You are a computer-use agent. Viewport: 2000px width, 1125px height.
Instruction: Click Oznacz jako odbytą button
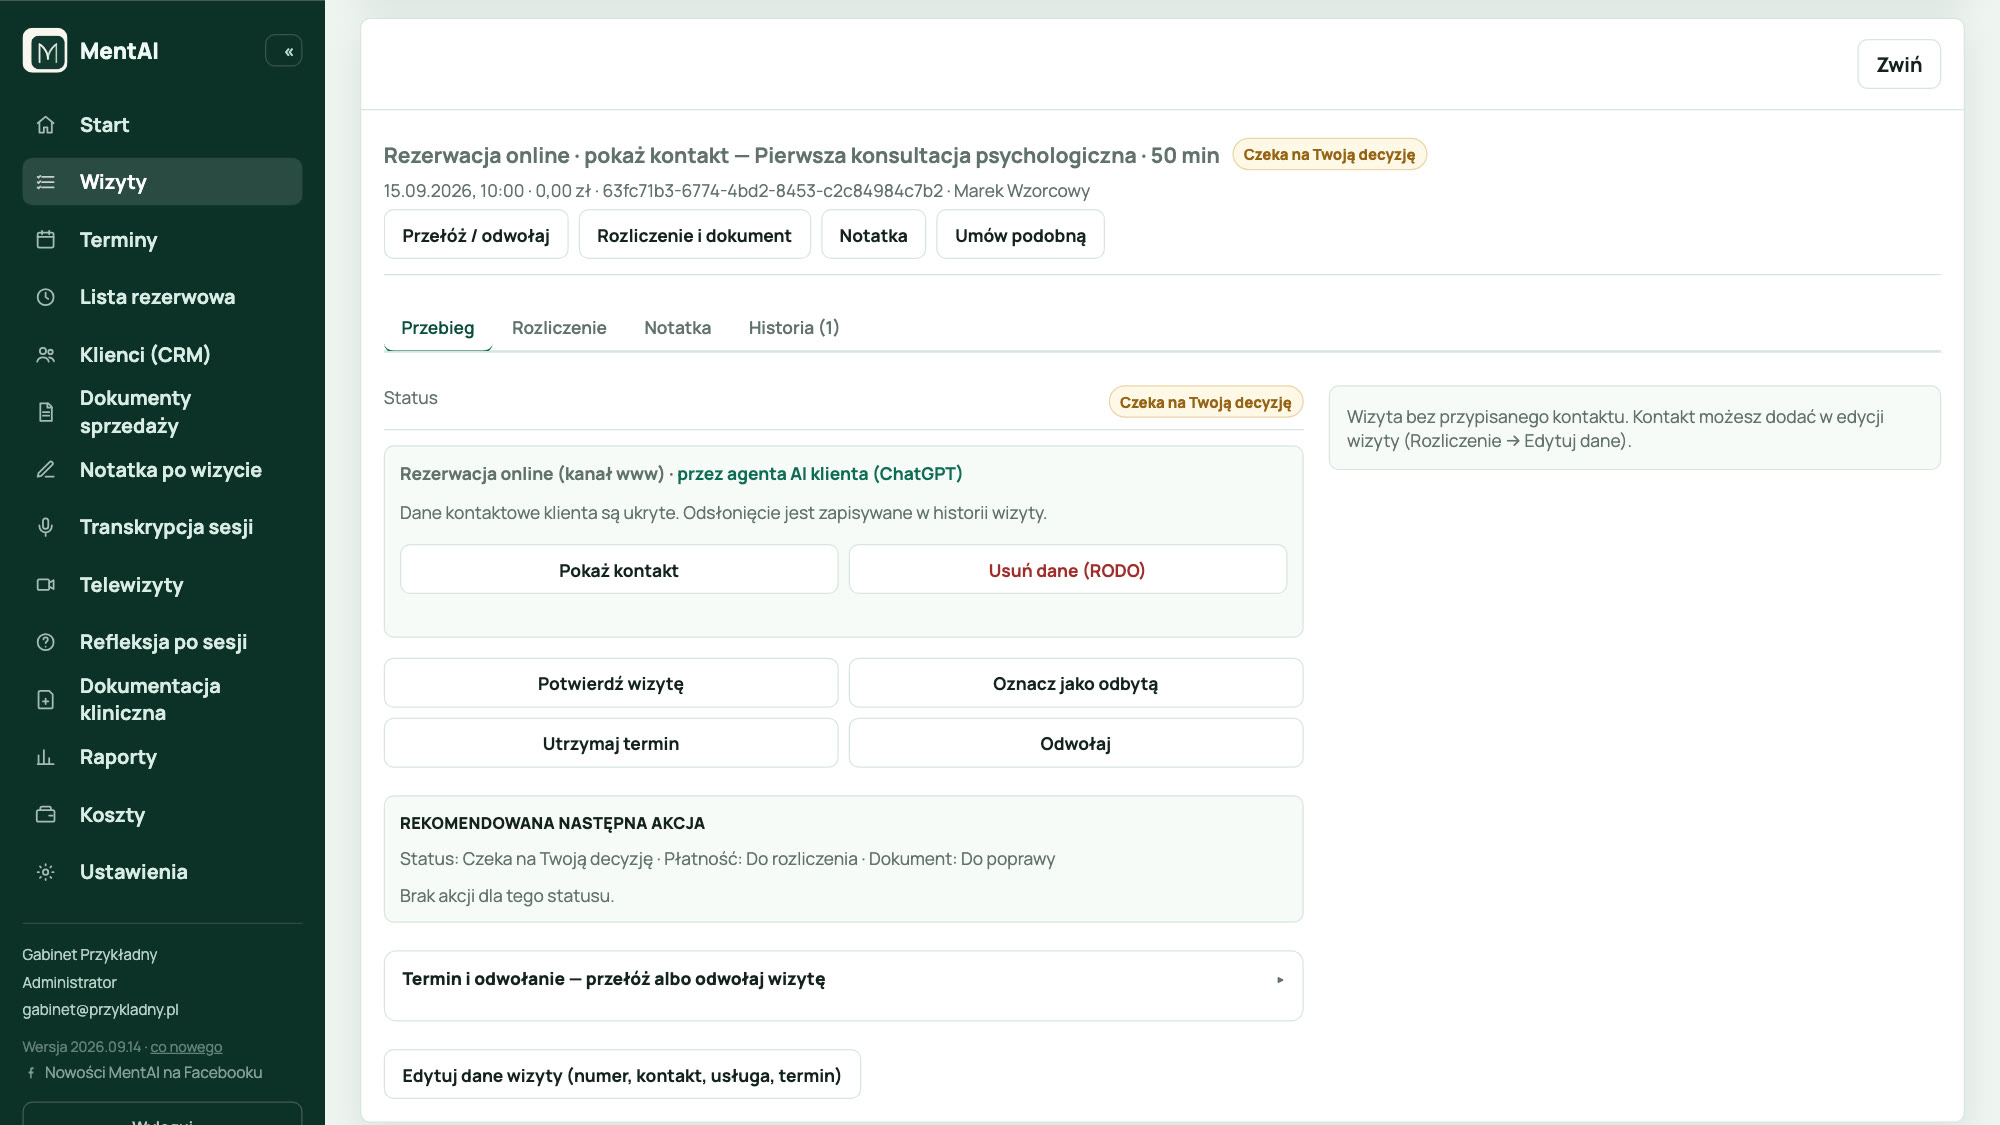pos(1075,683)
